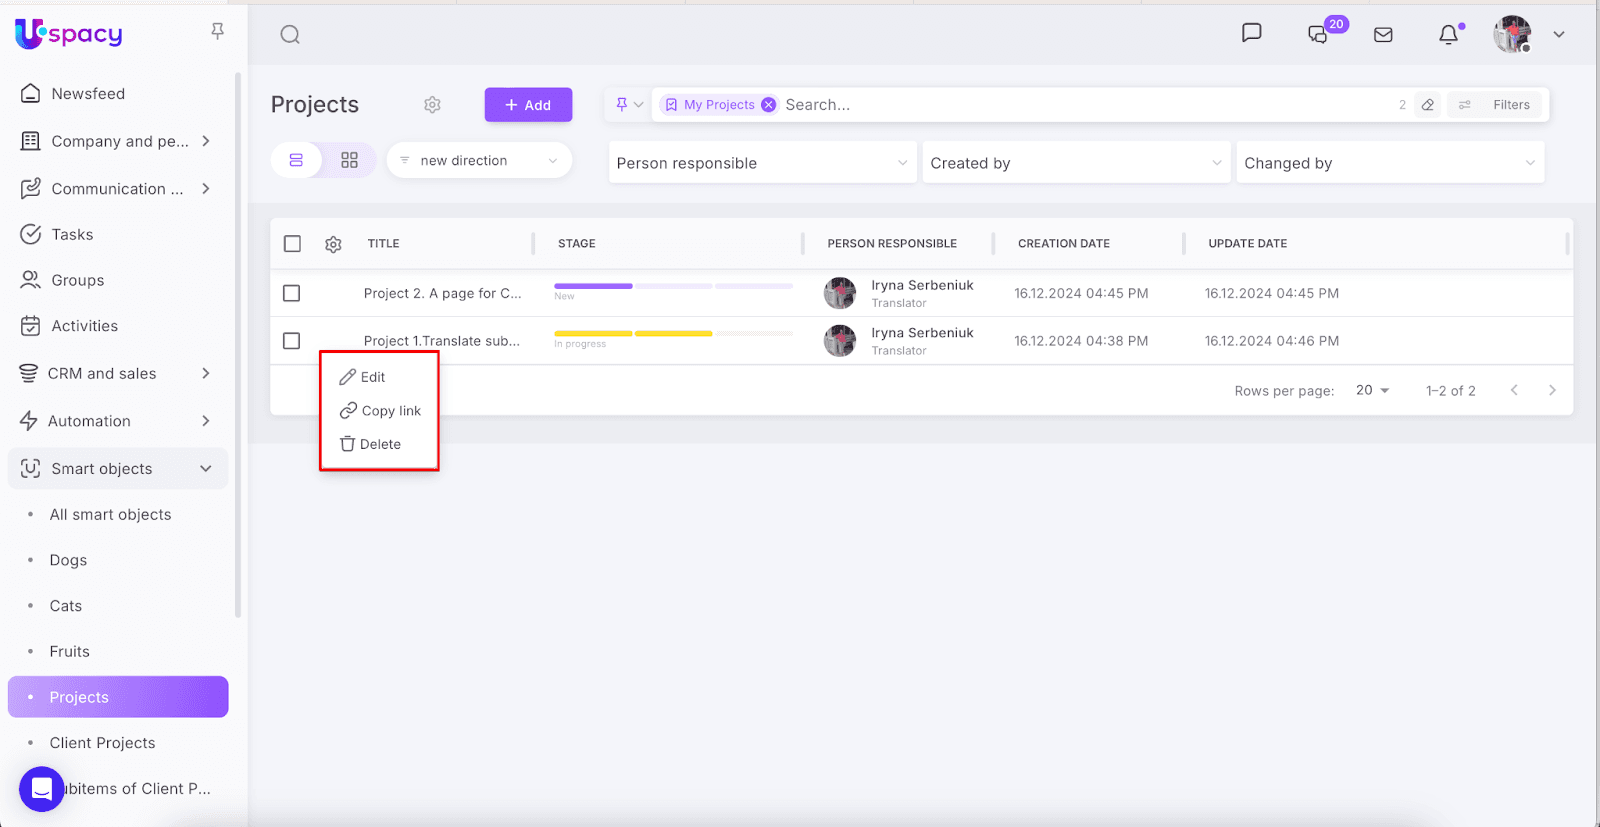The width and height of the screenshot is (1600, 827).
Task: Open the chat icon with 20 badge
Action: click(1319, 35)
